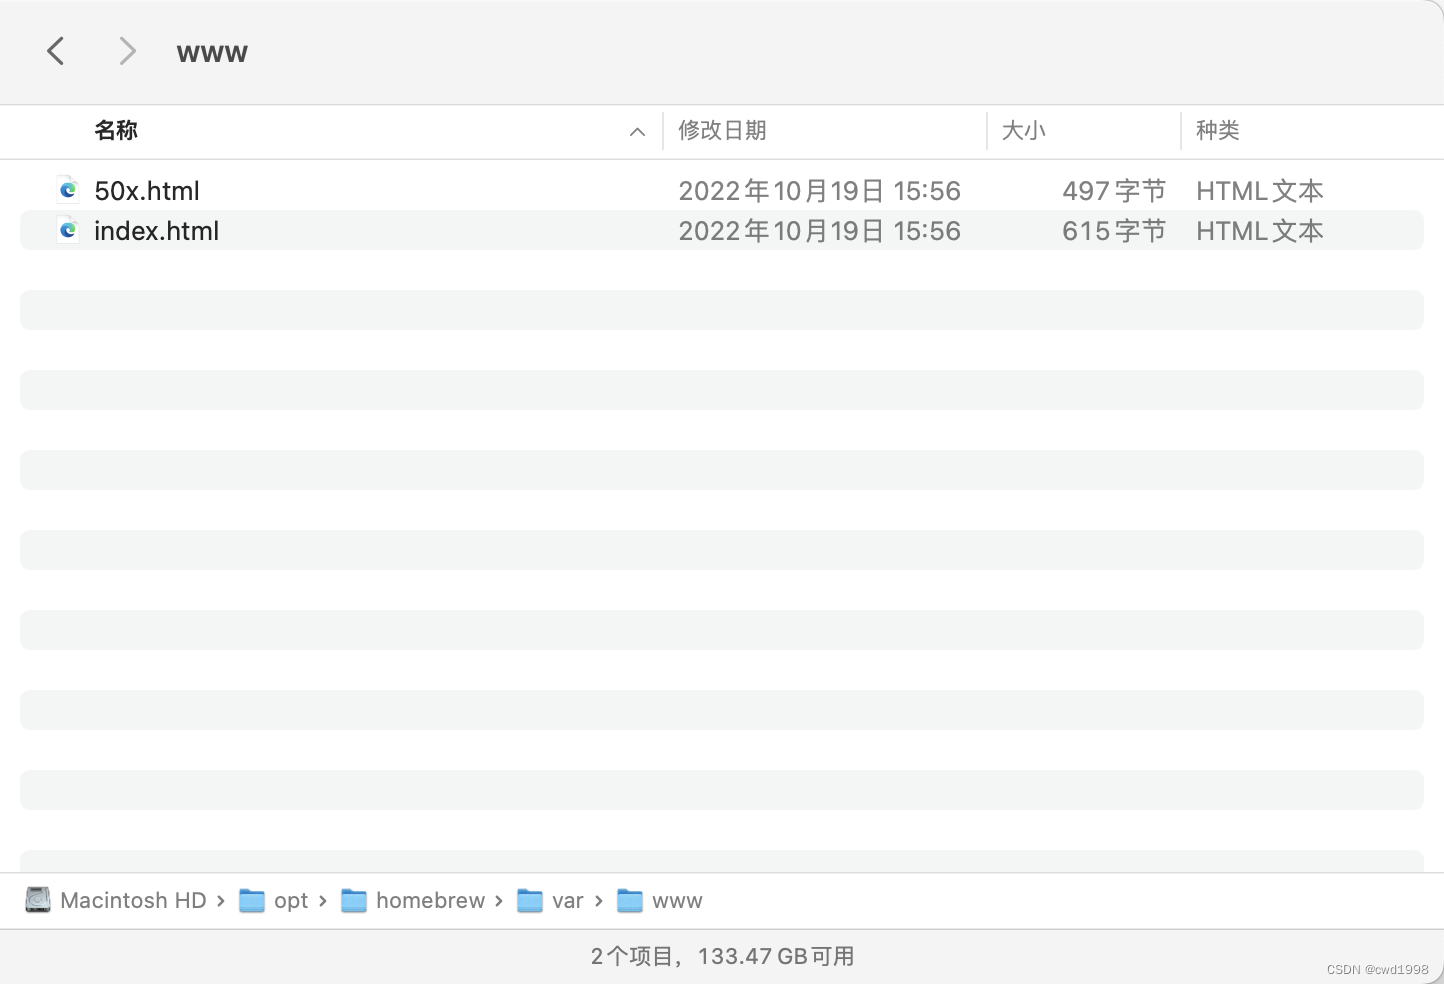Image resolution: width=1444 pixels, height=984 pixels.
Task: Click the 50x.html file icon
Action: (x=68, y=190)
